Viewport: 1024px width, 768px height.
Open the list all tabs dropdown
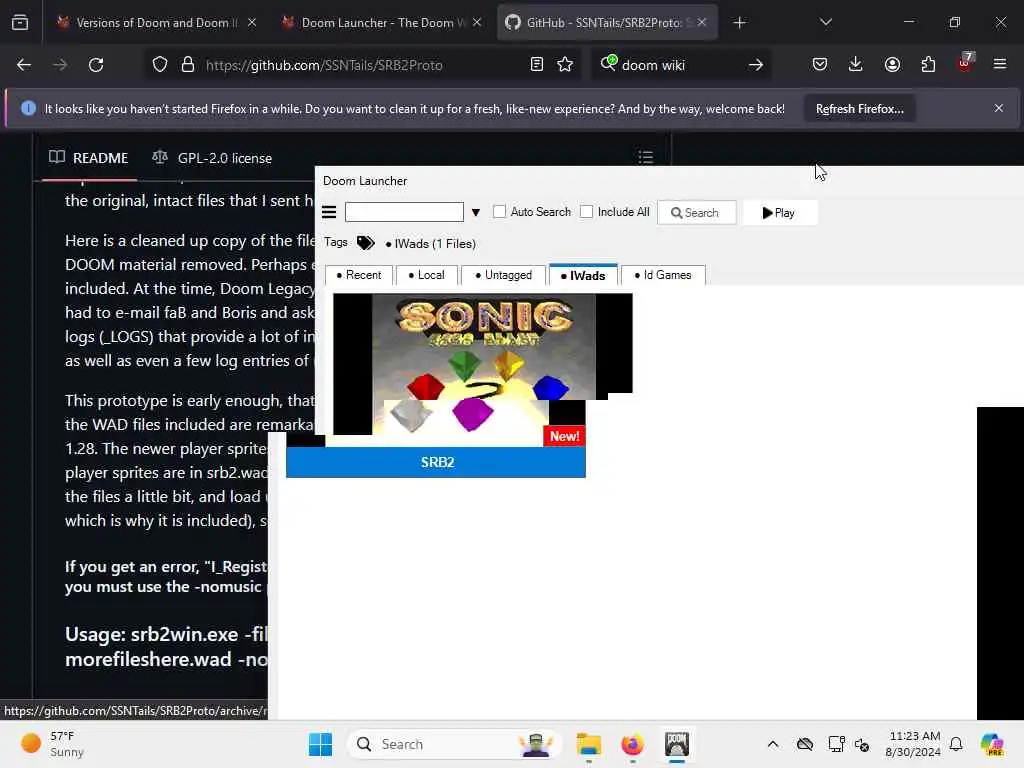click(x=825, y=23)
